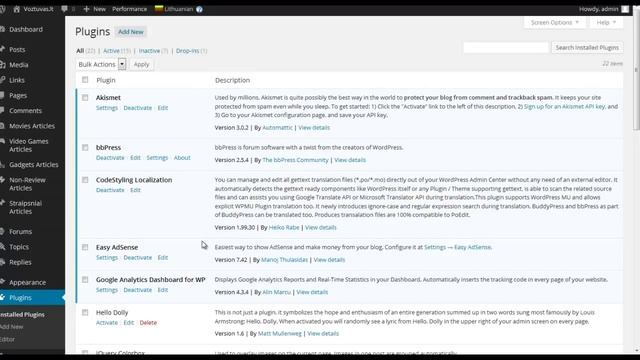Open Posts menu in sidebar
Viewport: 640px width, 360px height.
pyautogui.click(x=17, y=49)
